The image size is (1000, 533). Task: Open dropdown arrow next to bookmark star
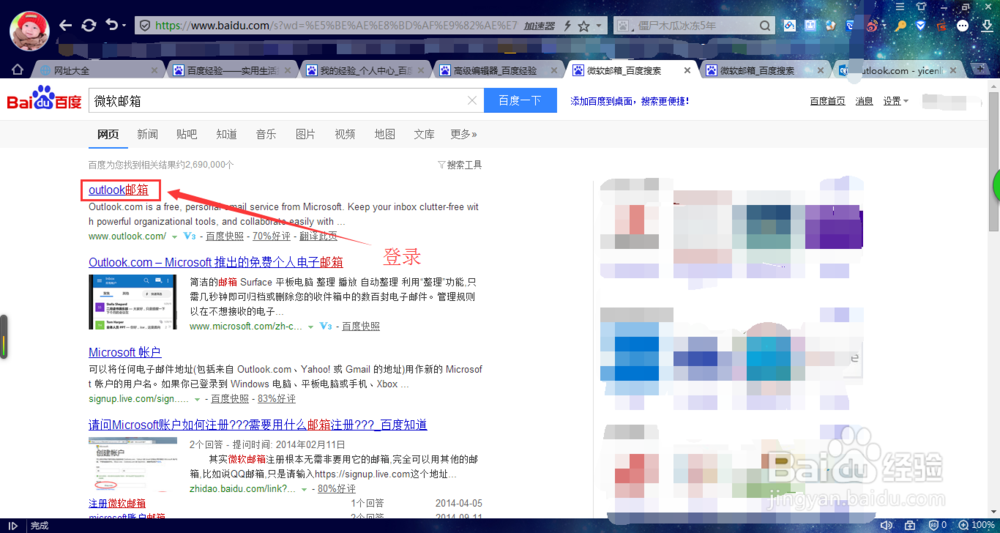(598, 26)
